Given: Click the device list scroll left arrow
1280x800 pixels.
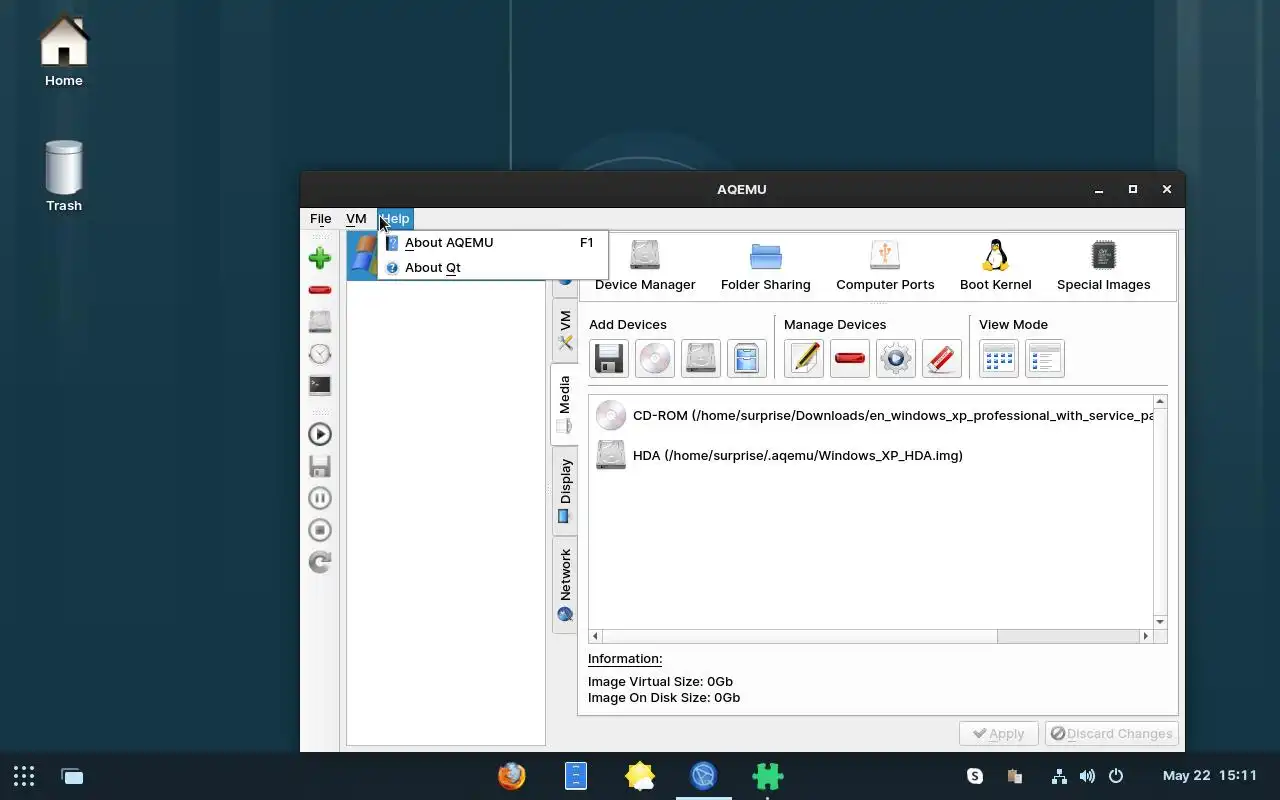Looking at the screenshot, I should 596,636.
